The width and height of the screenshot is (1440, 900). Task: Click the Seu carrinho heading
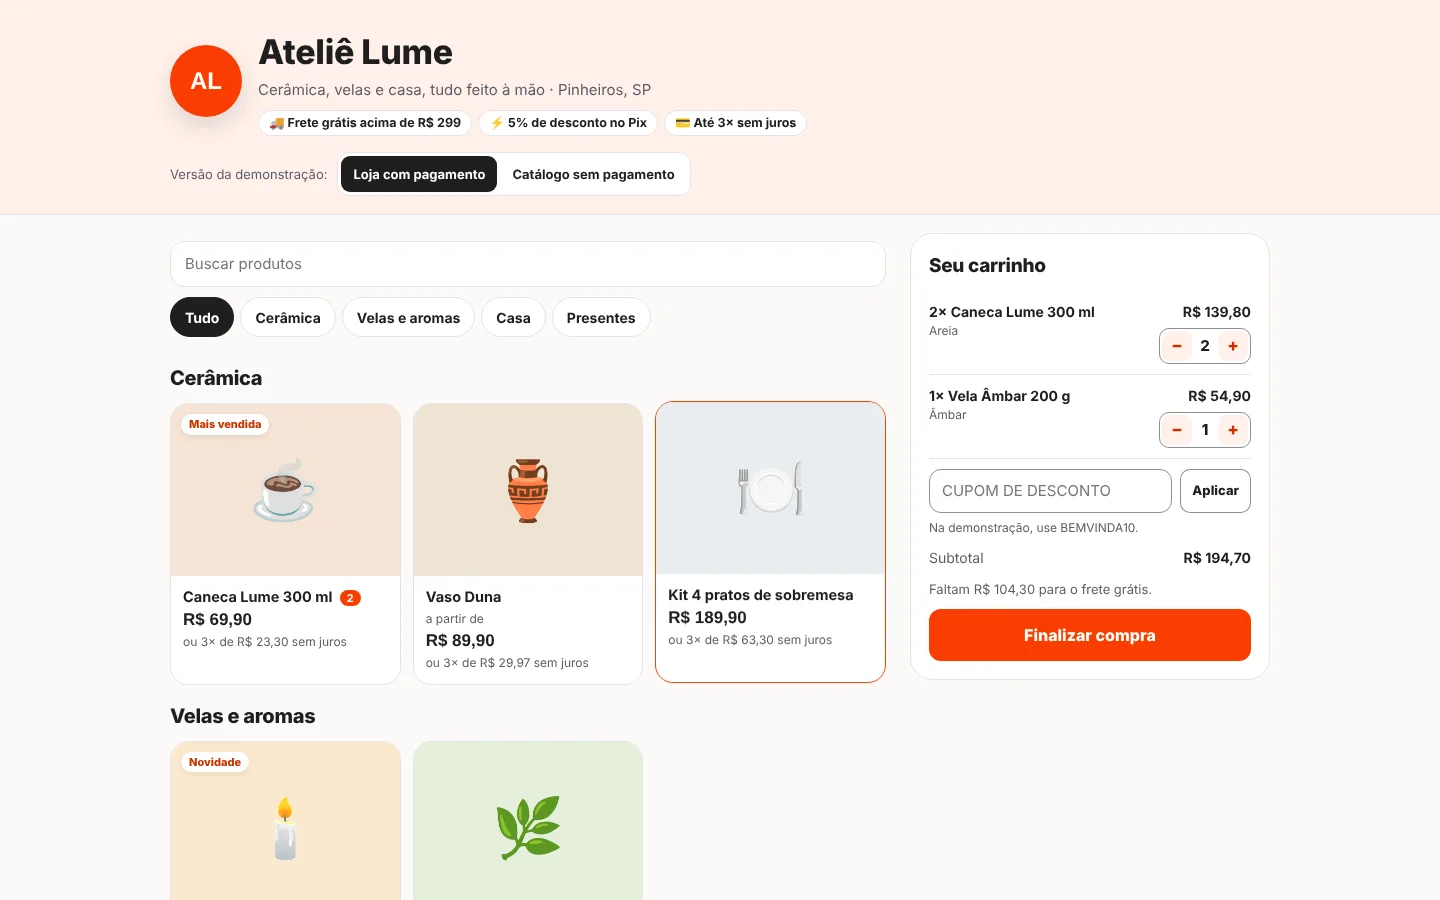pyautogui.click(x=987, y=265)
